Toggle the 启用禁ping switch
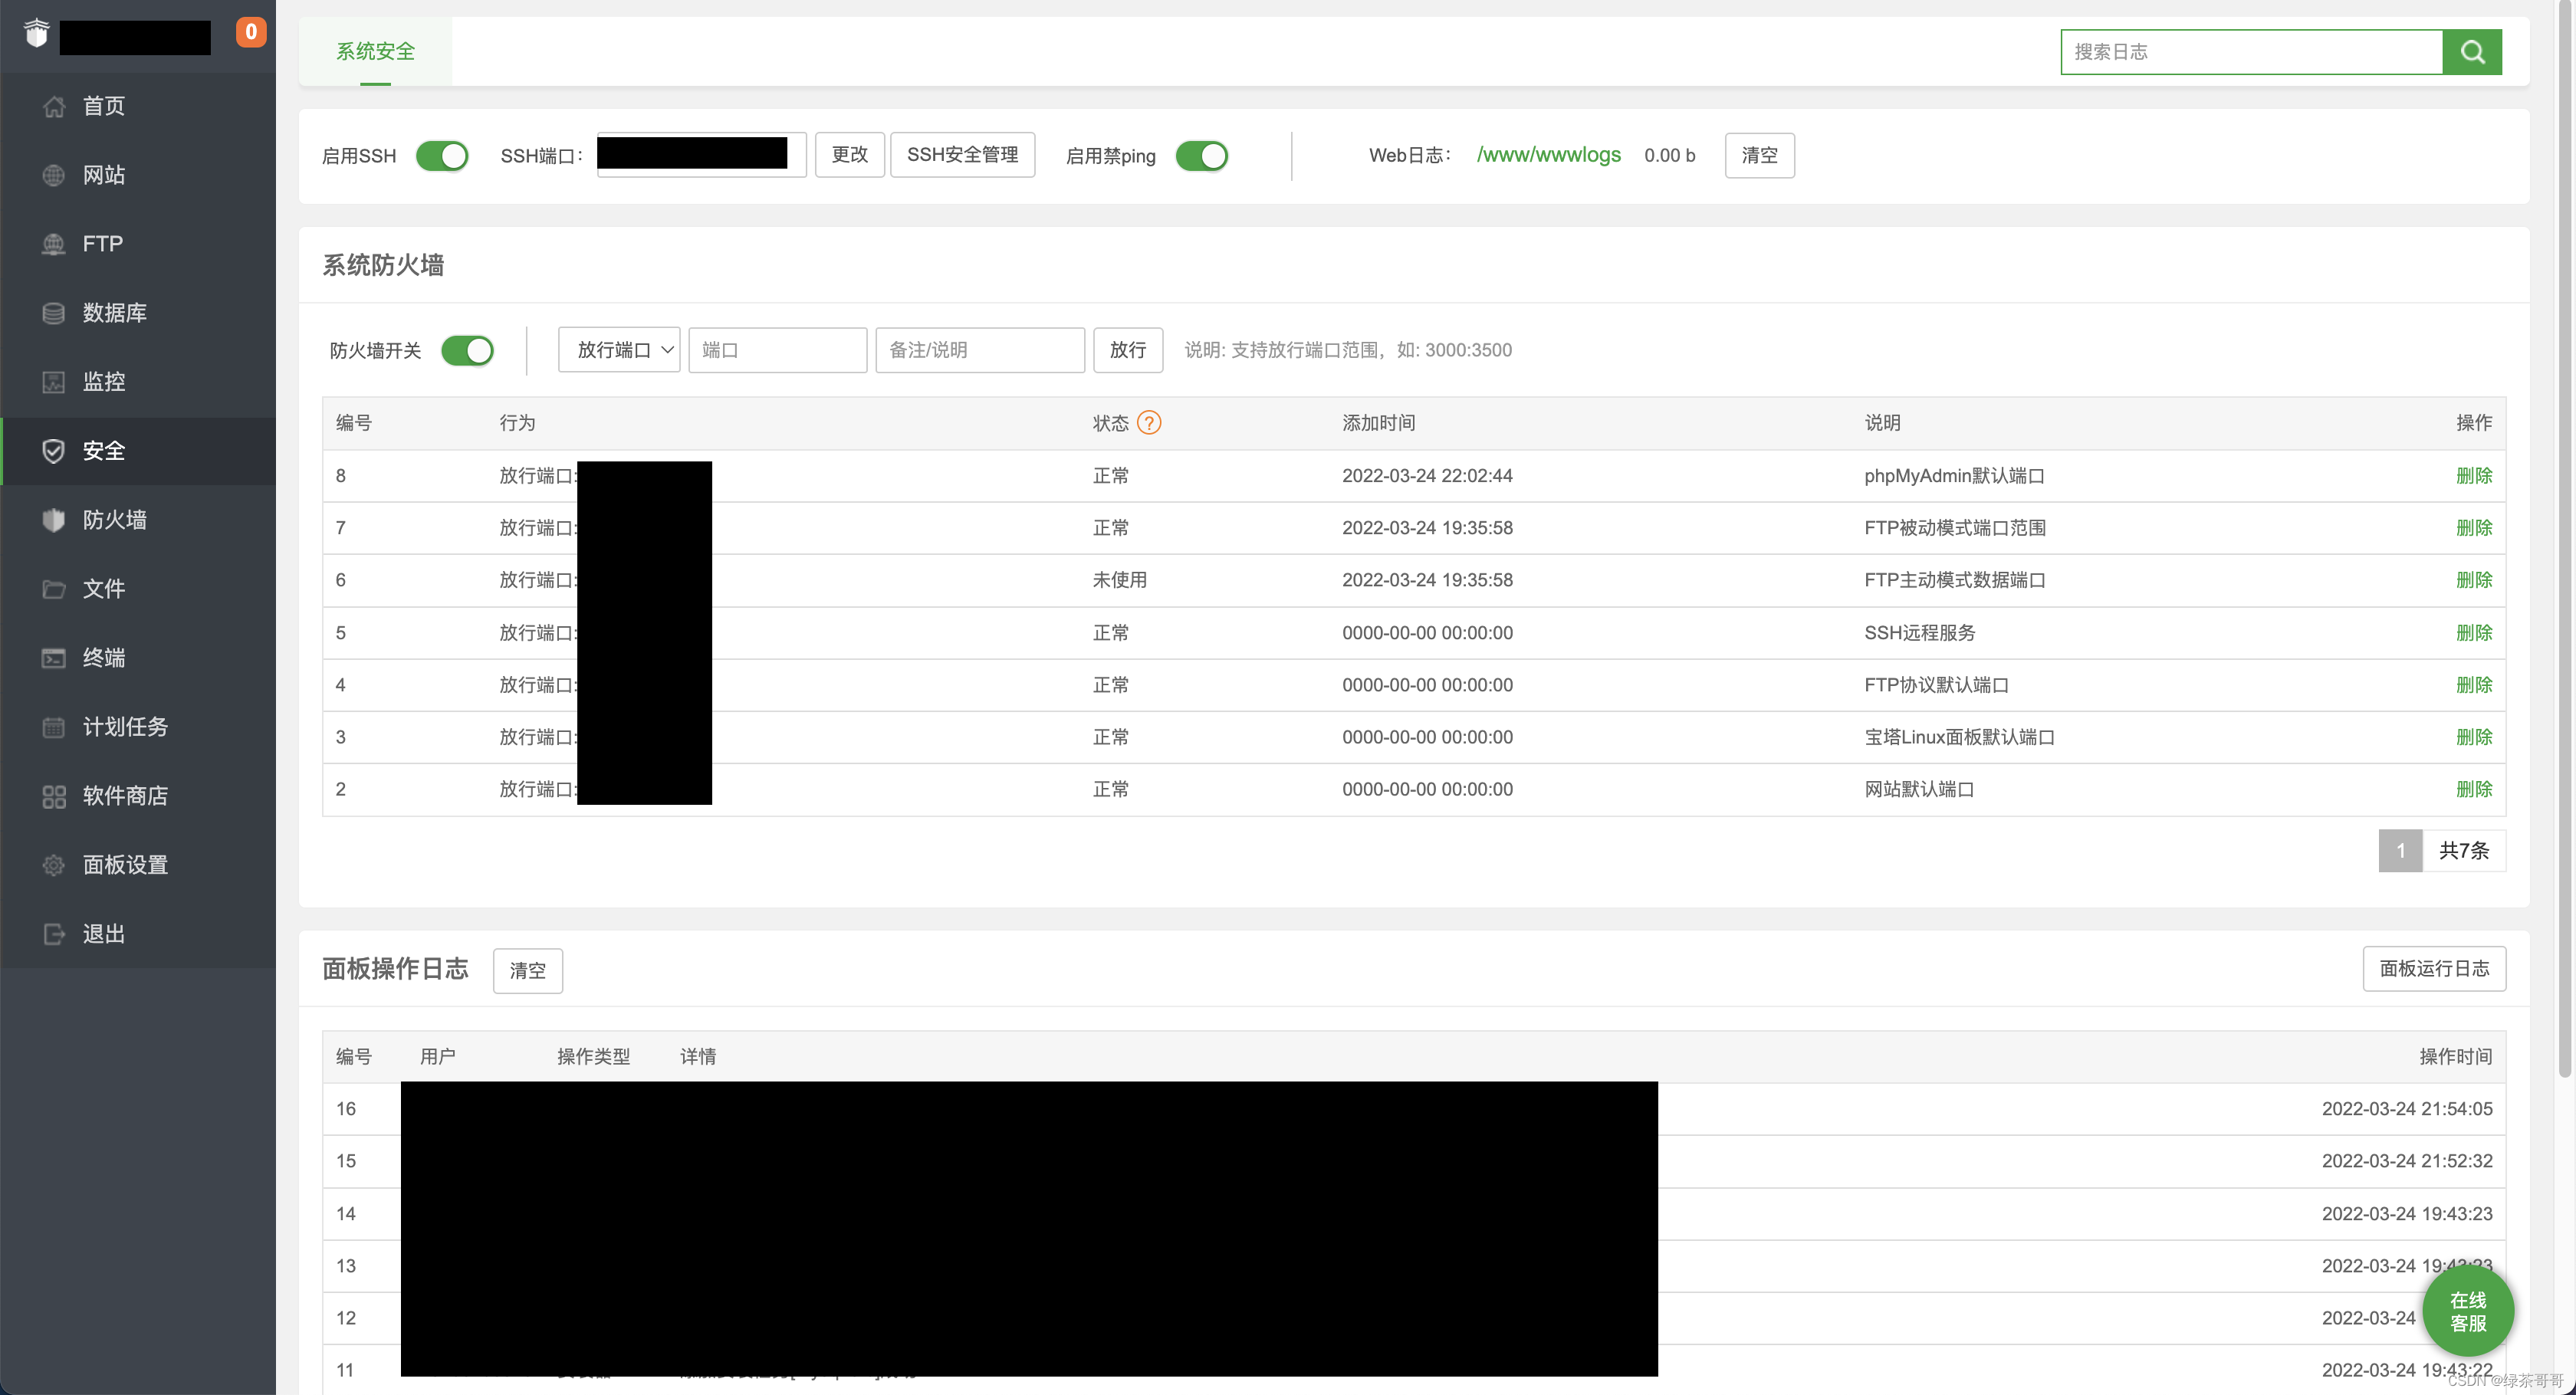Viewport: 2576px width, 1395px height. (1201, 156)
